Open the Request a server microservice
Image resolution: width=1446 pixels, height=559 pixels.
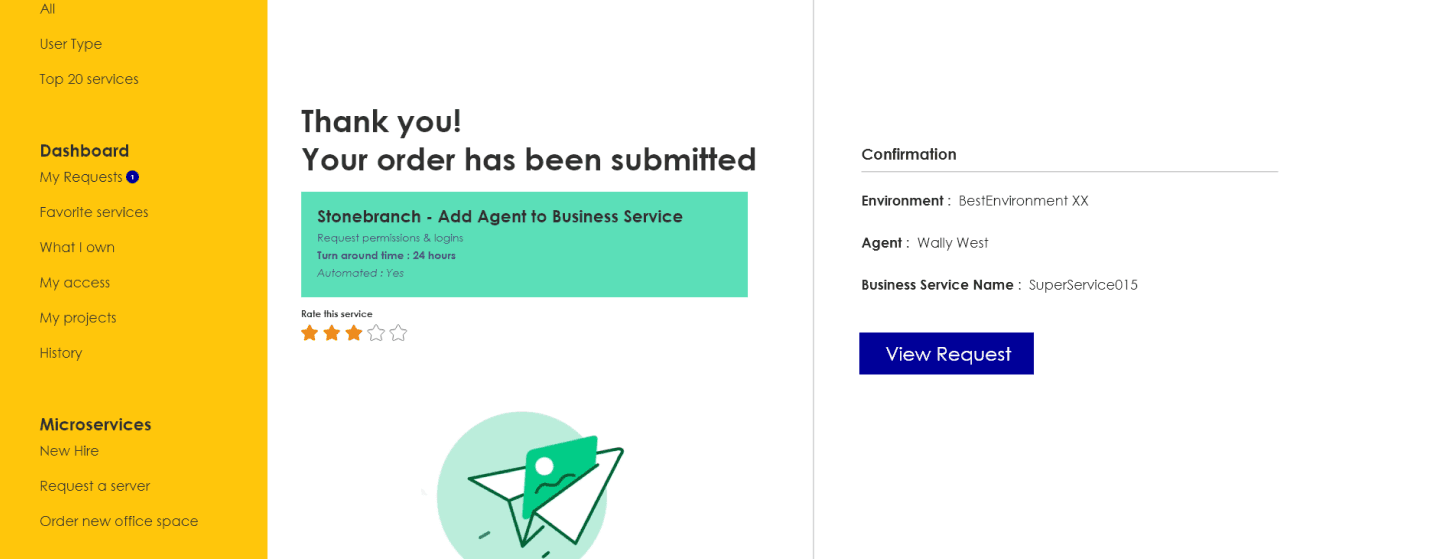coord(95,485)
